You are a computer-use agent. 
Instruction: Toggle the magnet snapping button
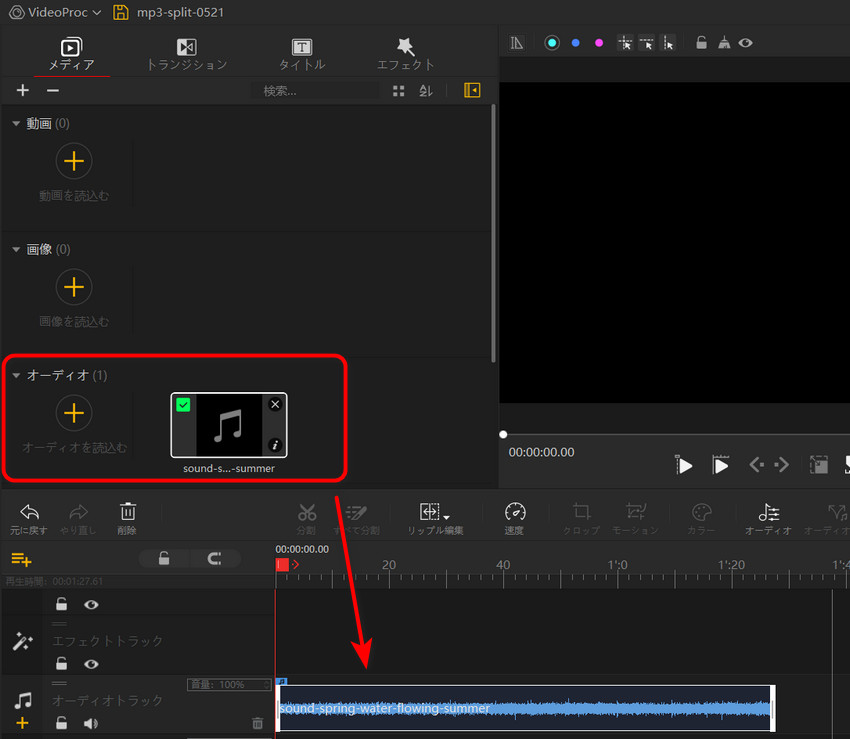click(215, 558)
